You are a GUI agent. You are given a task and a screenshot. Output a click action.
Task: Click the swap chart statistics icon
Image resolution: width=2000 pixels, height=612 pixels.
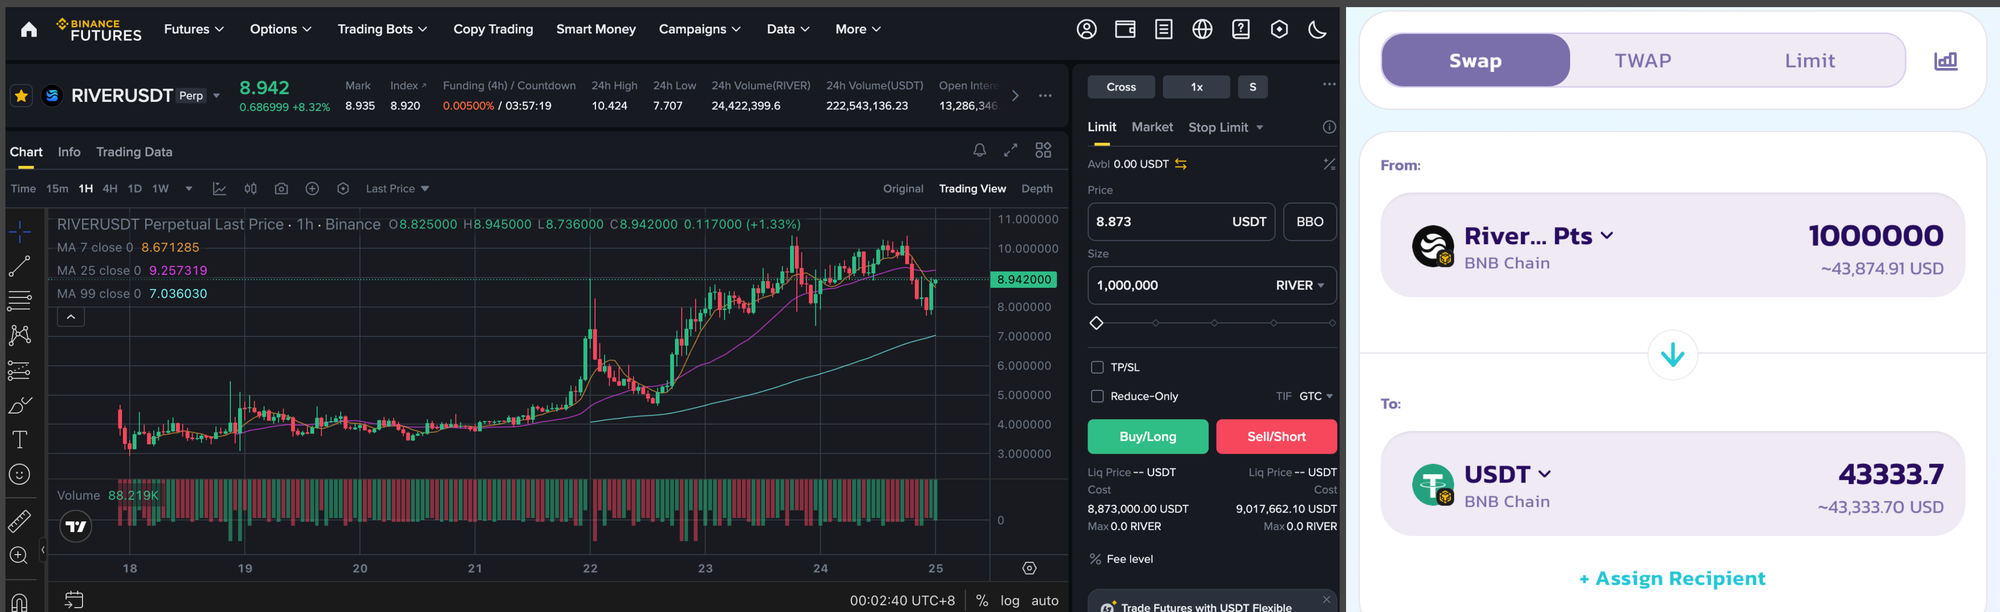point(1945,61)
